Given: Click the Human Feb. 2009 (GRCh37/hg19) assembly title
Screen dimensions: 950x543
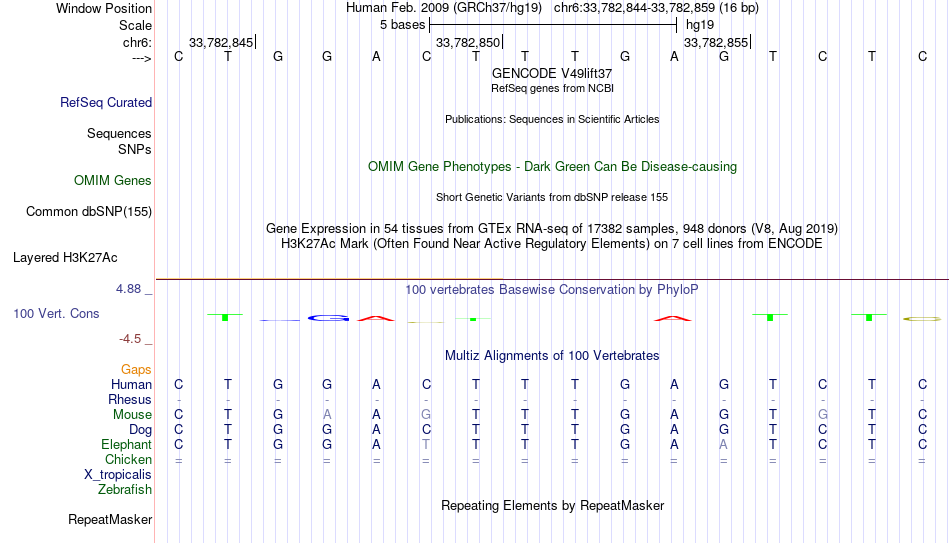Looking at the screenshot, I should pos(443,8).
